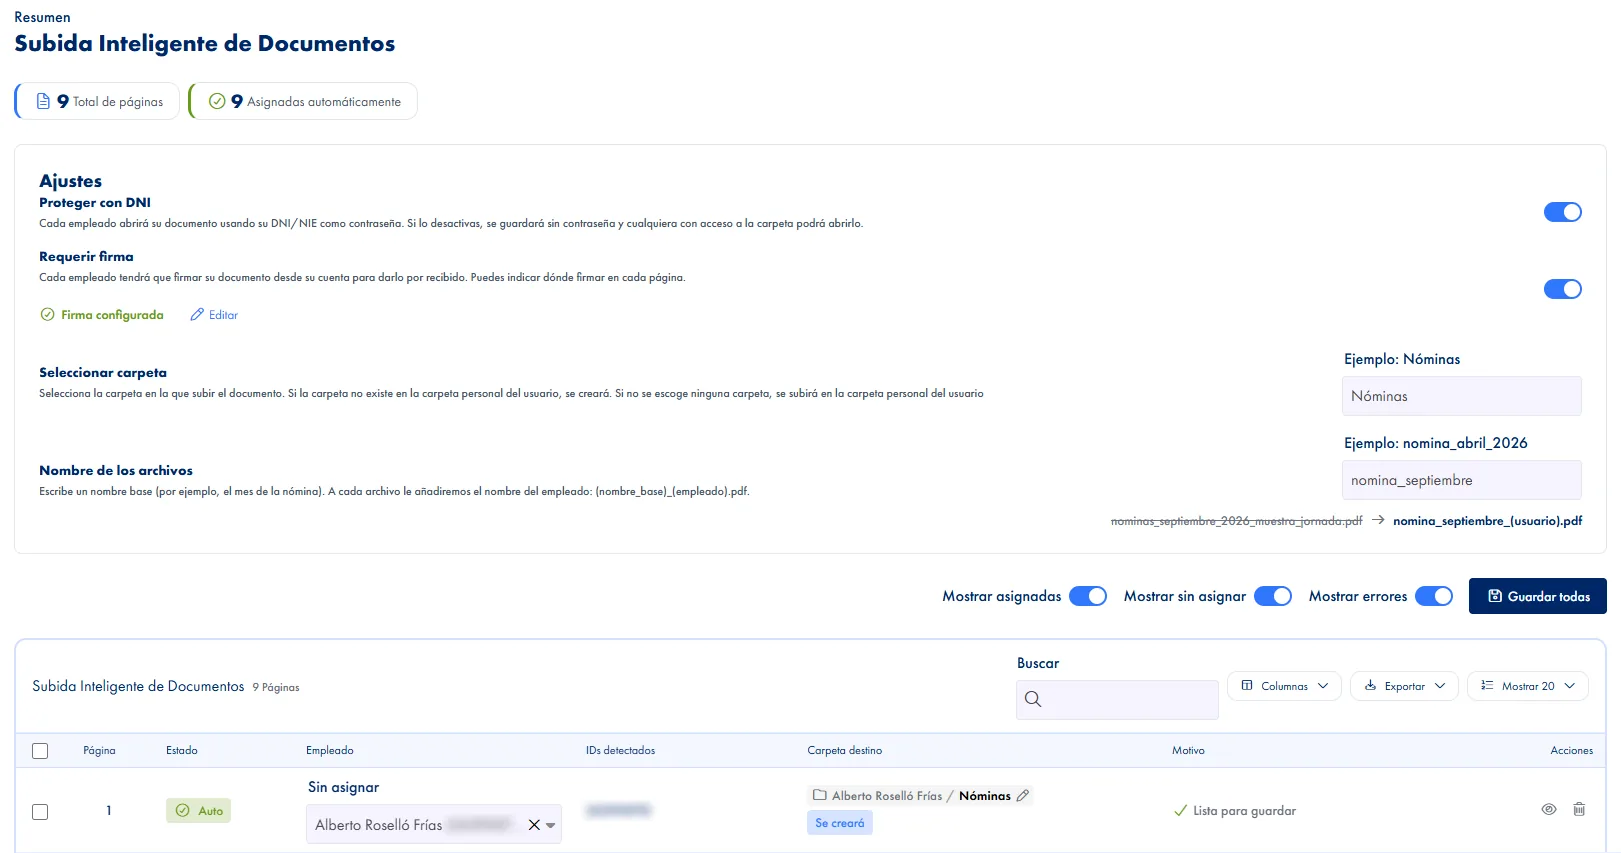Click the folder icon before Alberto Roselló Frías path

820,796
